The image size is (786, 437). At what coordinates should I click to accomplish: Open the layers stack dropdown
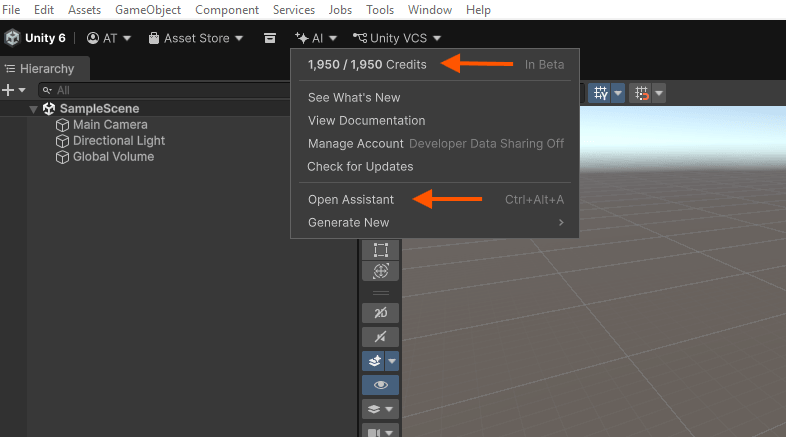(380, 409)
